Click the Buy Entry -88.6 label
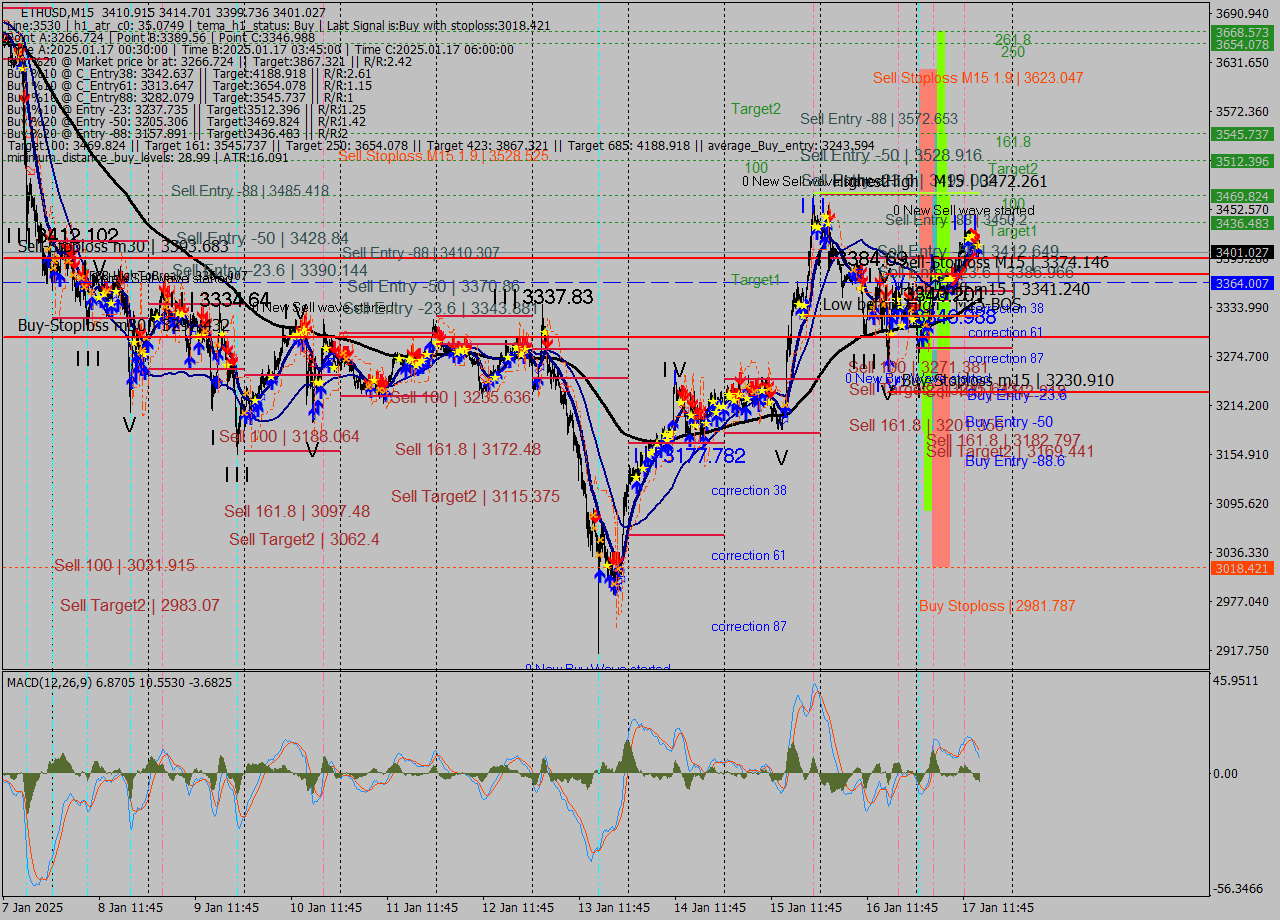This screenshot has width=1280, height=920. [1015, 461]
